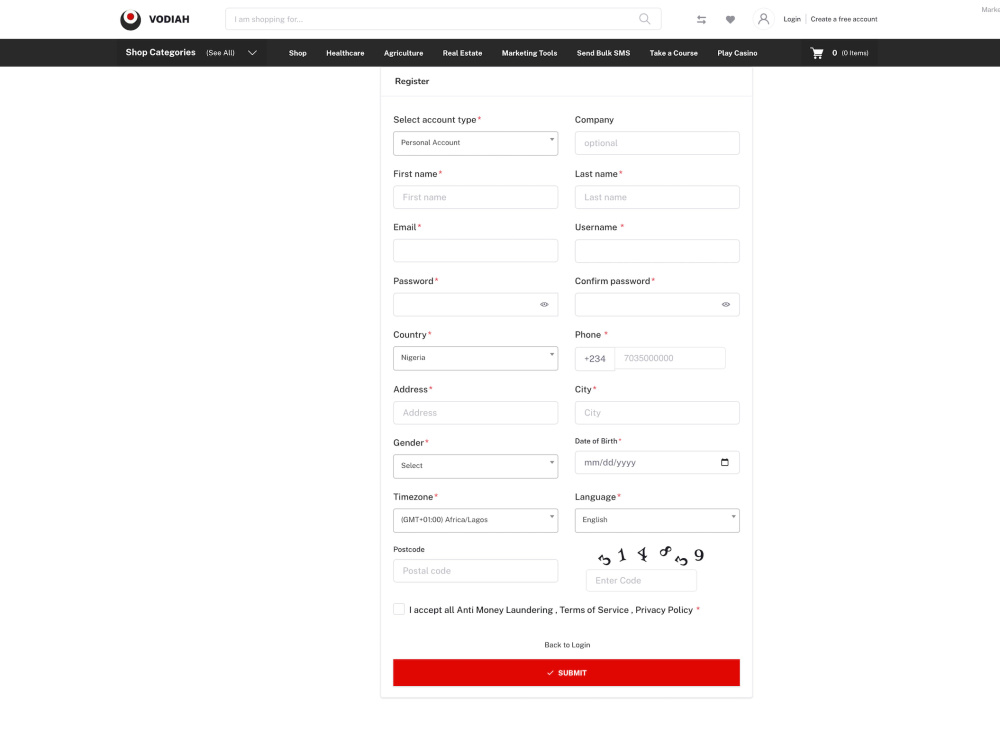The image size is (1000, 750).
Task: Show the Confirm password text
Action: click(726, 304)
